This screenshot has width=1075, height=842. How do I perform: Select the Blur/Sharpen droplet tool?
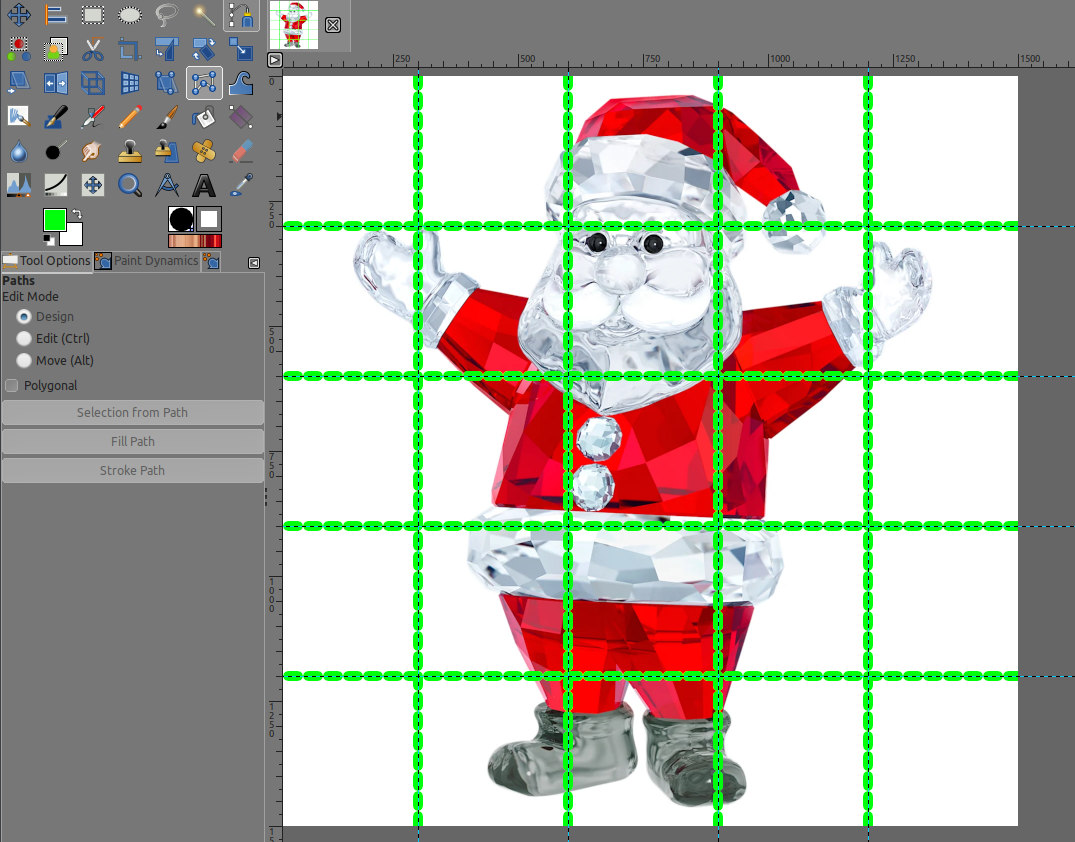pyautogui.click(x=19, y=151)
